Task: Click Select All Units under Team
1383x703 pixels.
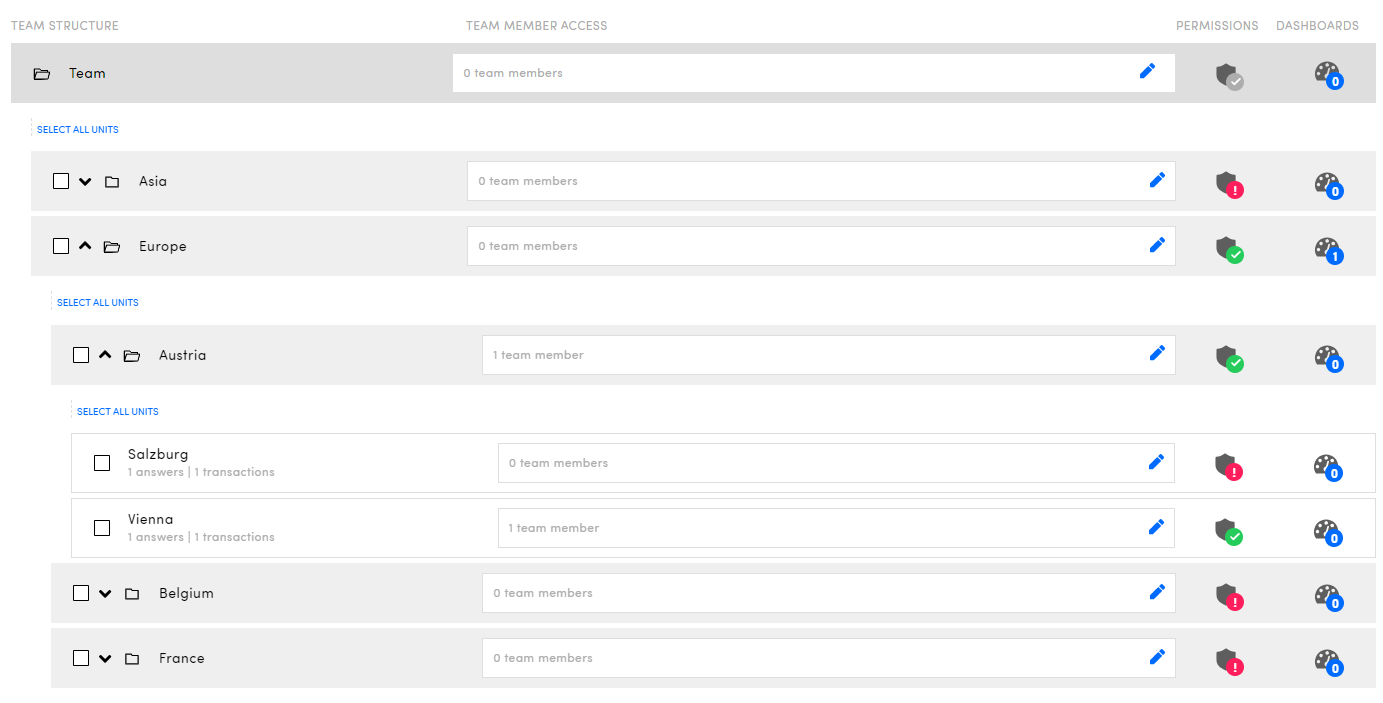Action: (x=78, y=130)
